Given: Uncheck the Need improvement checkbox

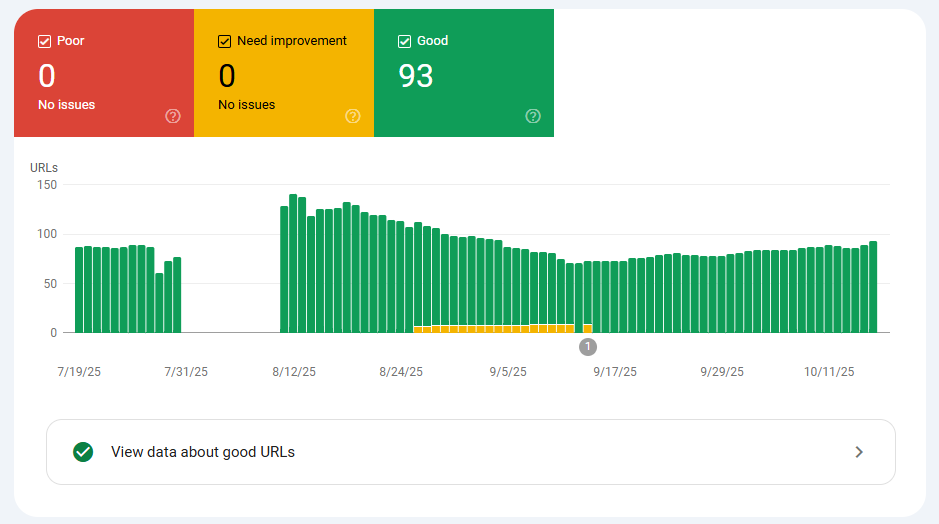Looking at the screenshot, I should (x=224, y=41).
